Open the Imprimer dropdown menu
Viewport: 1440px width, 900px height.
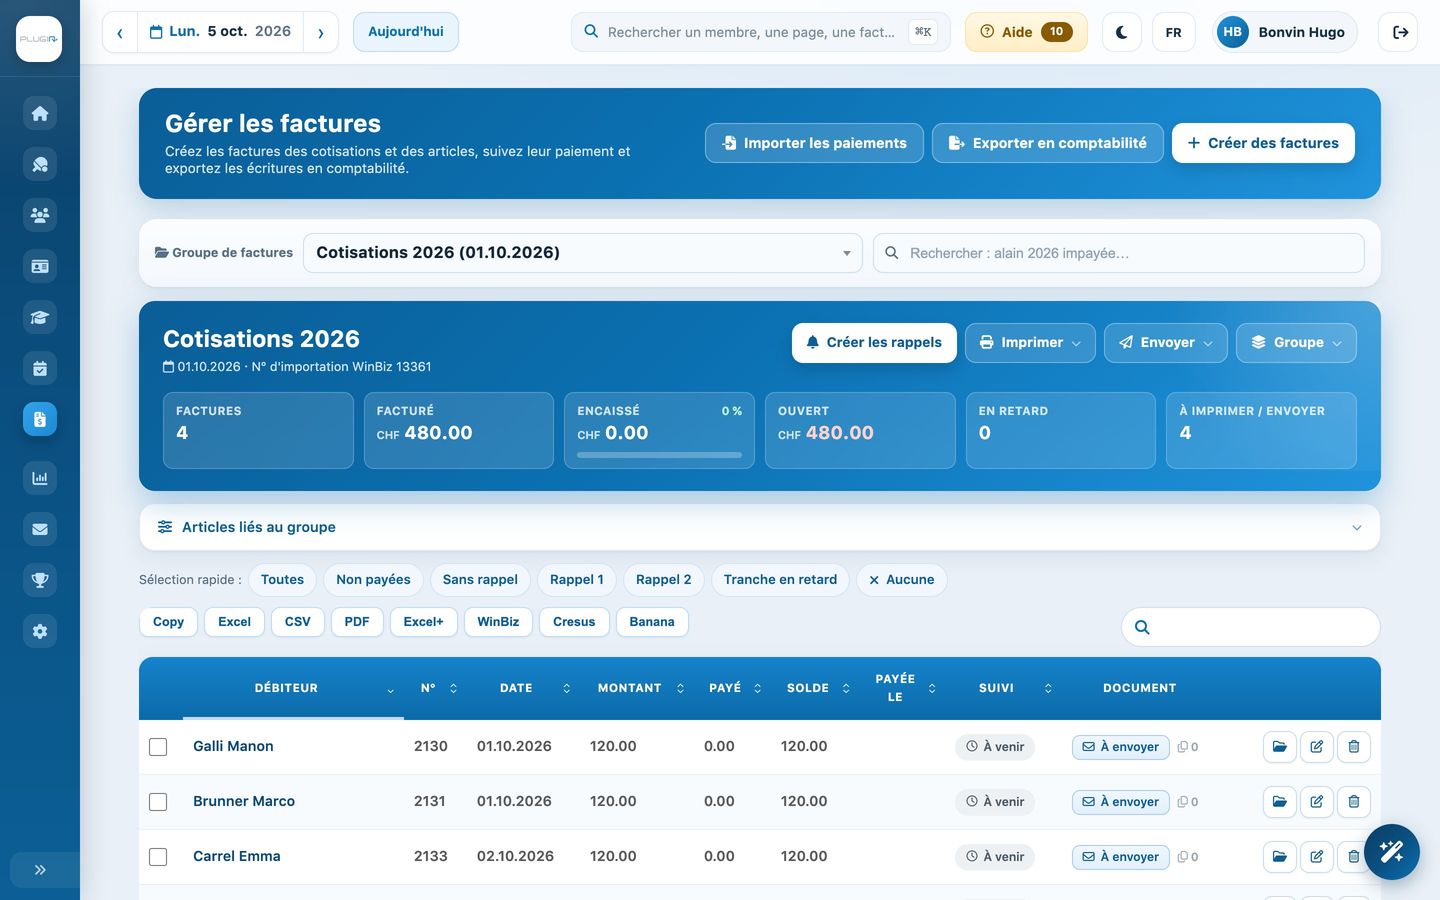click(x=1030, y=343)
